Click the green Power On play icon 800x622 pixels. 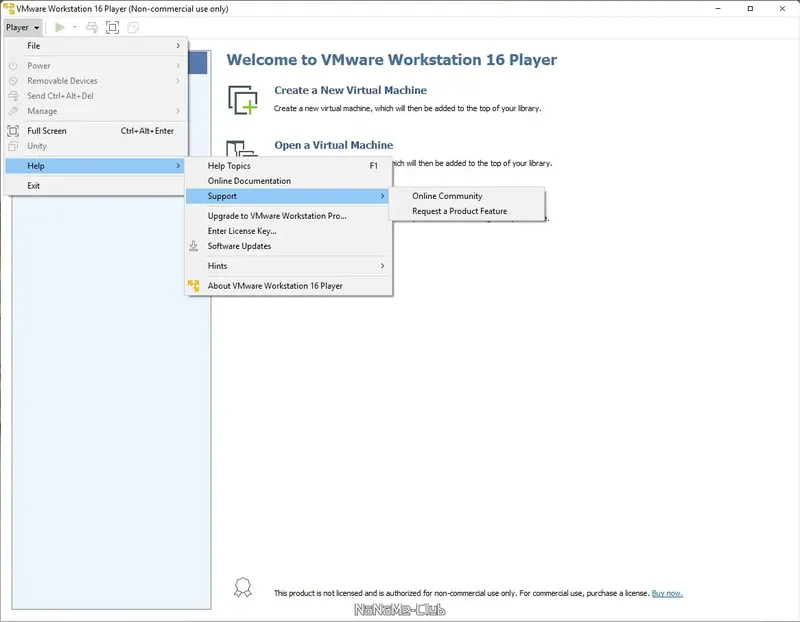[60, 28]
